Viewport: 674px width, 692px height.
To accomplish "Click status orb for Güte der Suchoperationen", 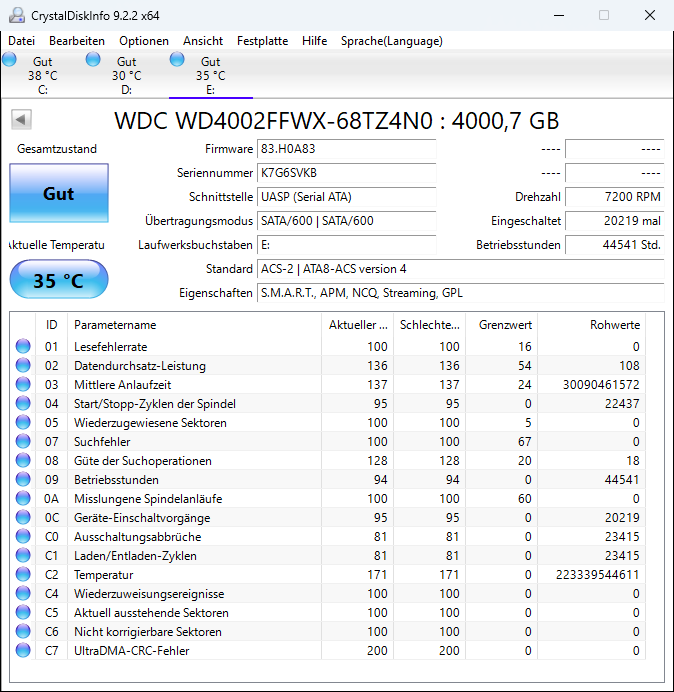I will click(x=23, y=460).
